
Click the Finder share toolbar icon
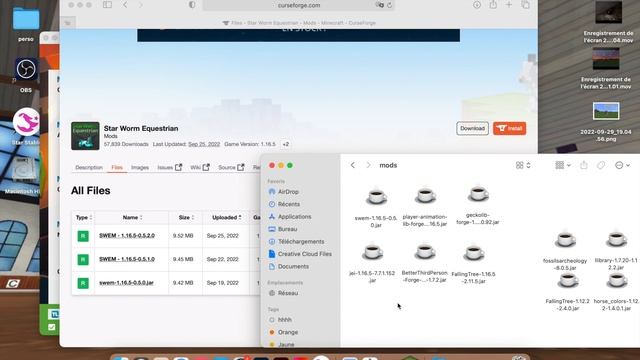point(584,165)
